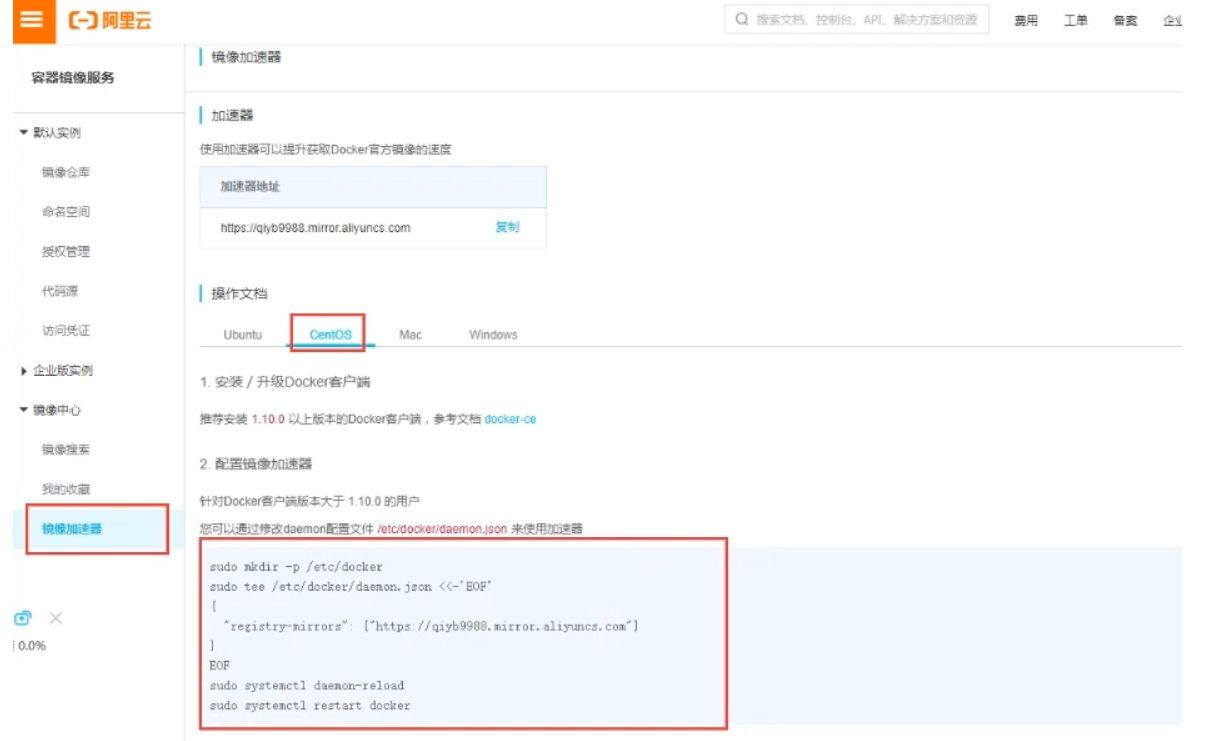The image size is (1214, 741).
Task: Click the line 'sudo mkdir -p /etc/docker'
Action: tap(296, 566)
